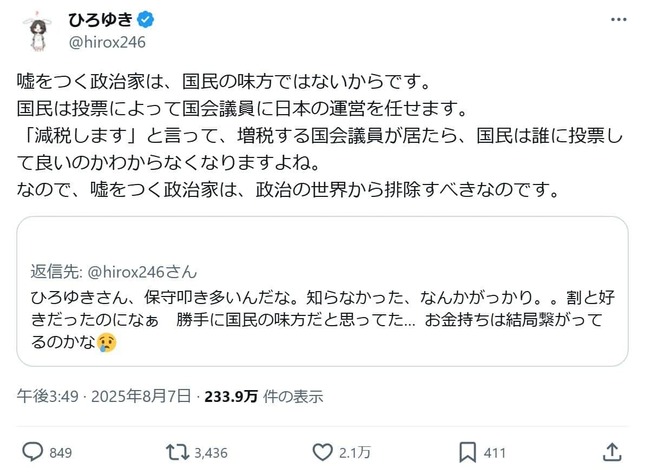Screen dimensions: 645x475
Task: Click the share upload icon
Action: (x=611, y=451)
